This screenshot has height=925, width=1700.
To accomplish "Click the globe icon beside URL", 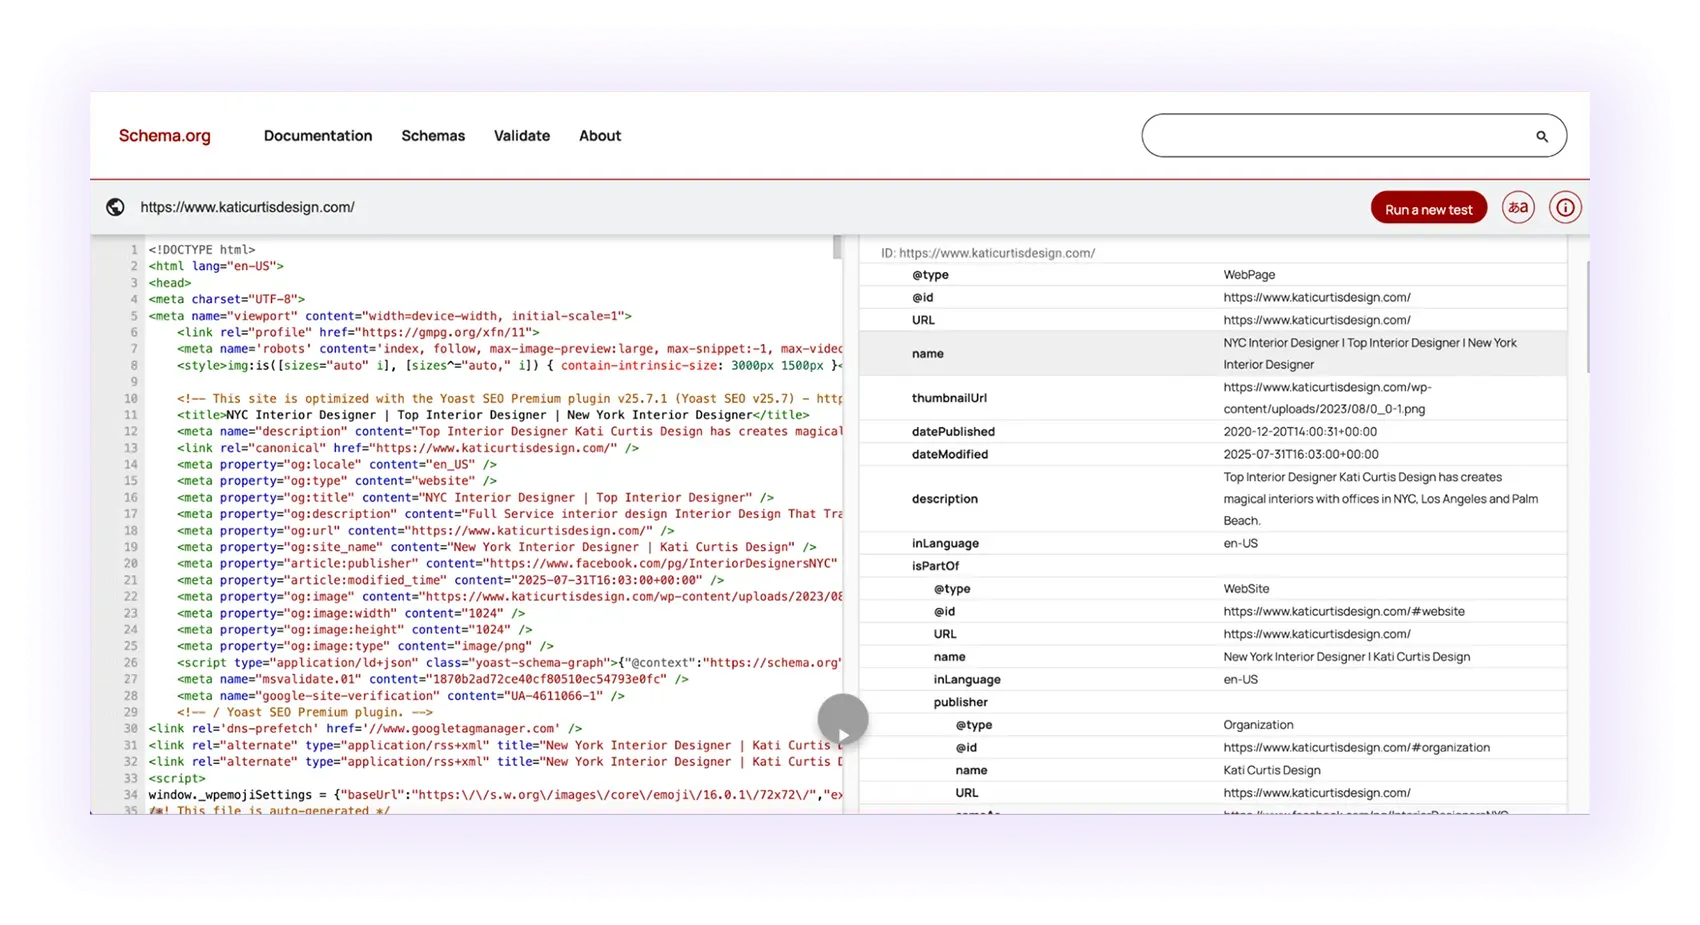I will click(x=115, y=207).
